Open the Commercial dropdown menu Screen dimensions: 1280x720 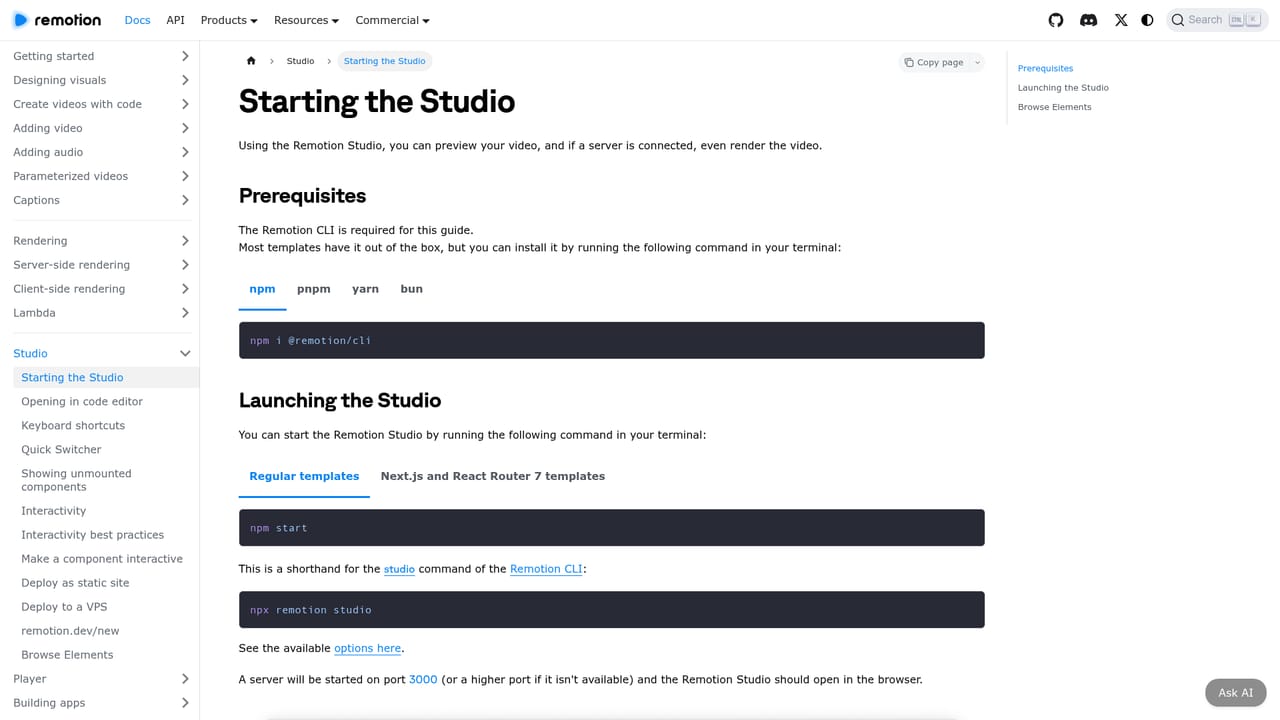(392, 20)
